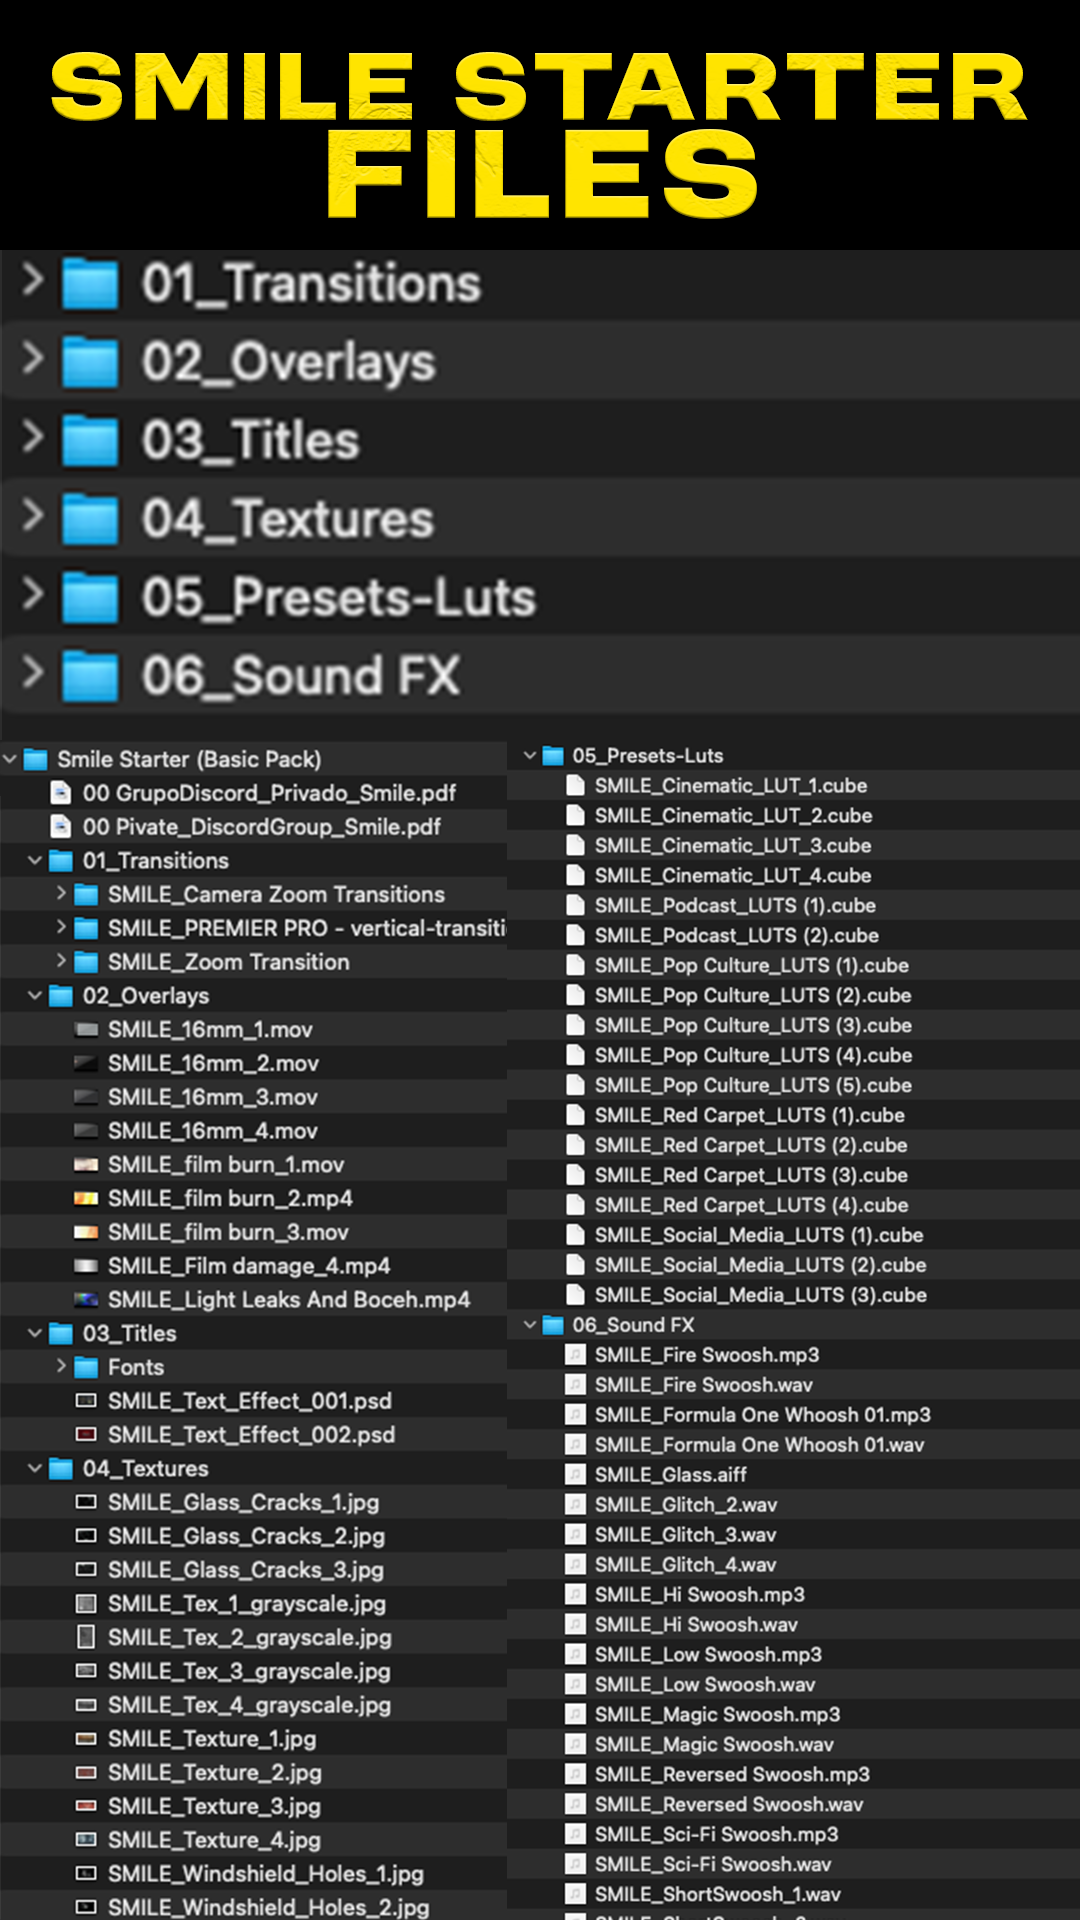This screenshot has height=1920, width=1080.
Task: Collapse the 05_Presets-Luts tree folder arrow
Action: coord(530,755)
